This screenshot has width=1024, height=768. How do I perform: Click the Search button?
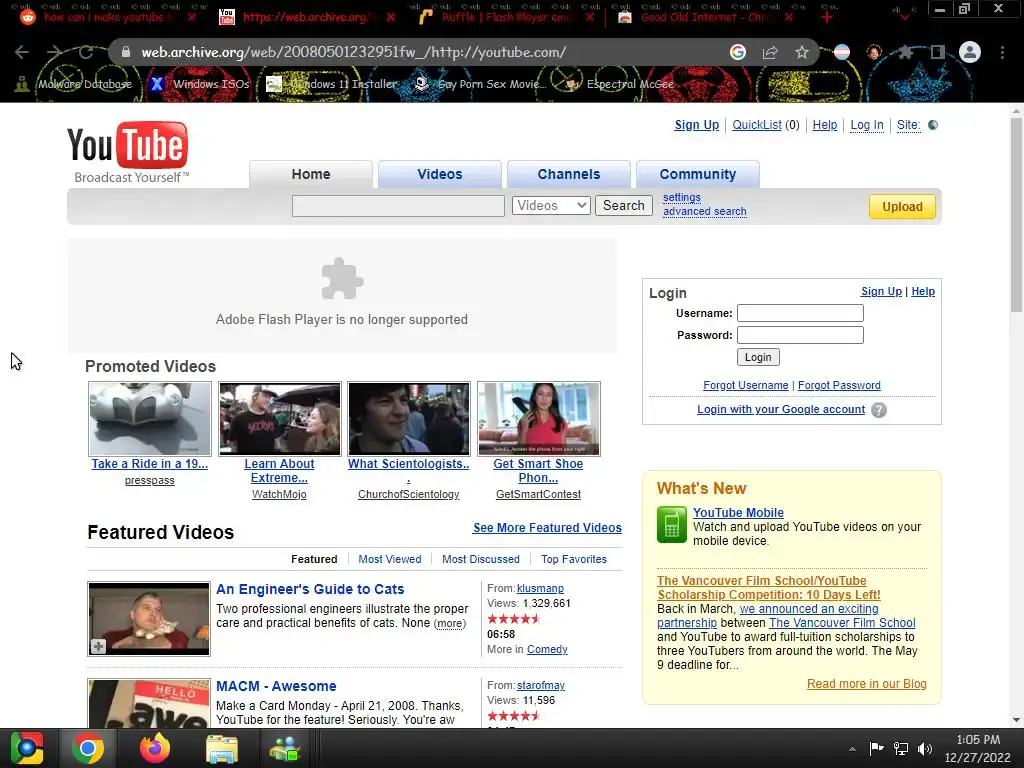(x=624, y=206)
